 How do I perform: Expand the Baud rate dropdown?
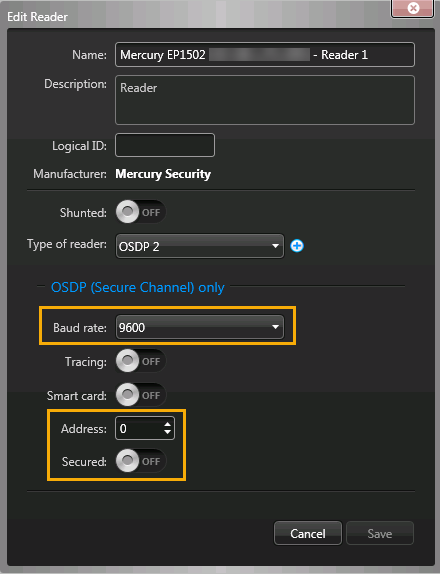(200, 327)
